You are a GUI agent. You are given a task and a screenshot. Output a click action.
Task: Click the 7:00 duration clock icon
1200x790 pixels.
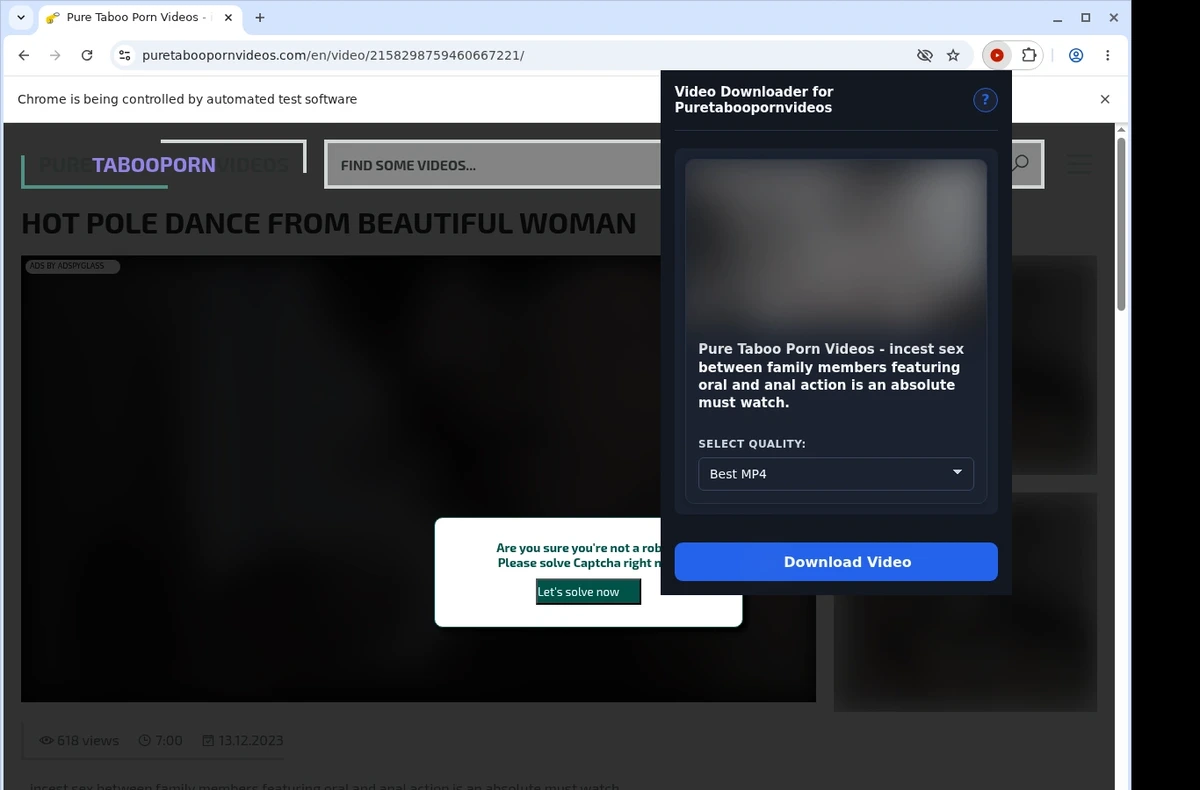(145, 741)
